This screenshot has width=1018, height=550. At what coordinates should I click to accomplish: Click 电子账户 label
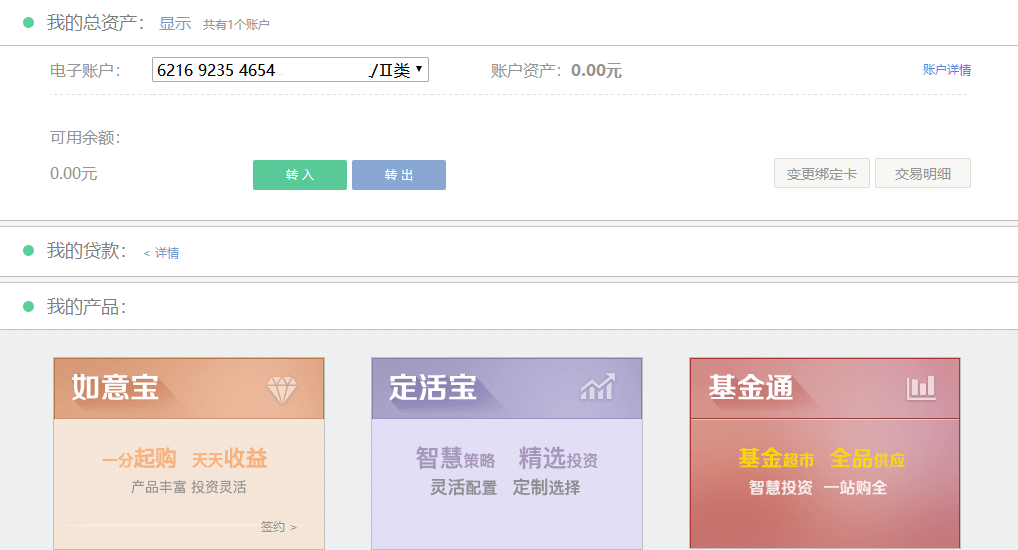click(85, 70)
